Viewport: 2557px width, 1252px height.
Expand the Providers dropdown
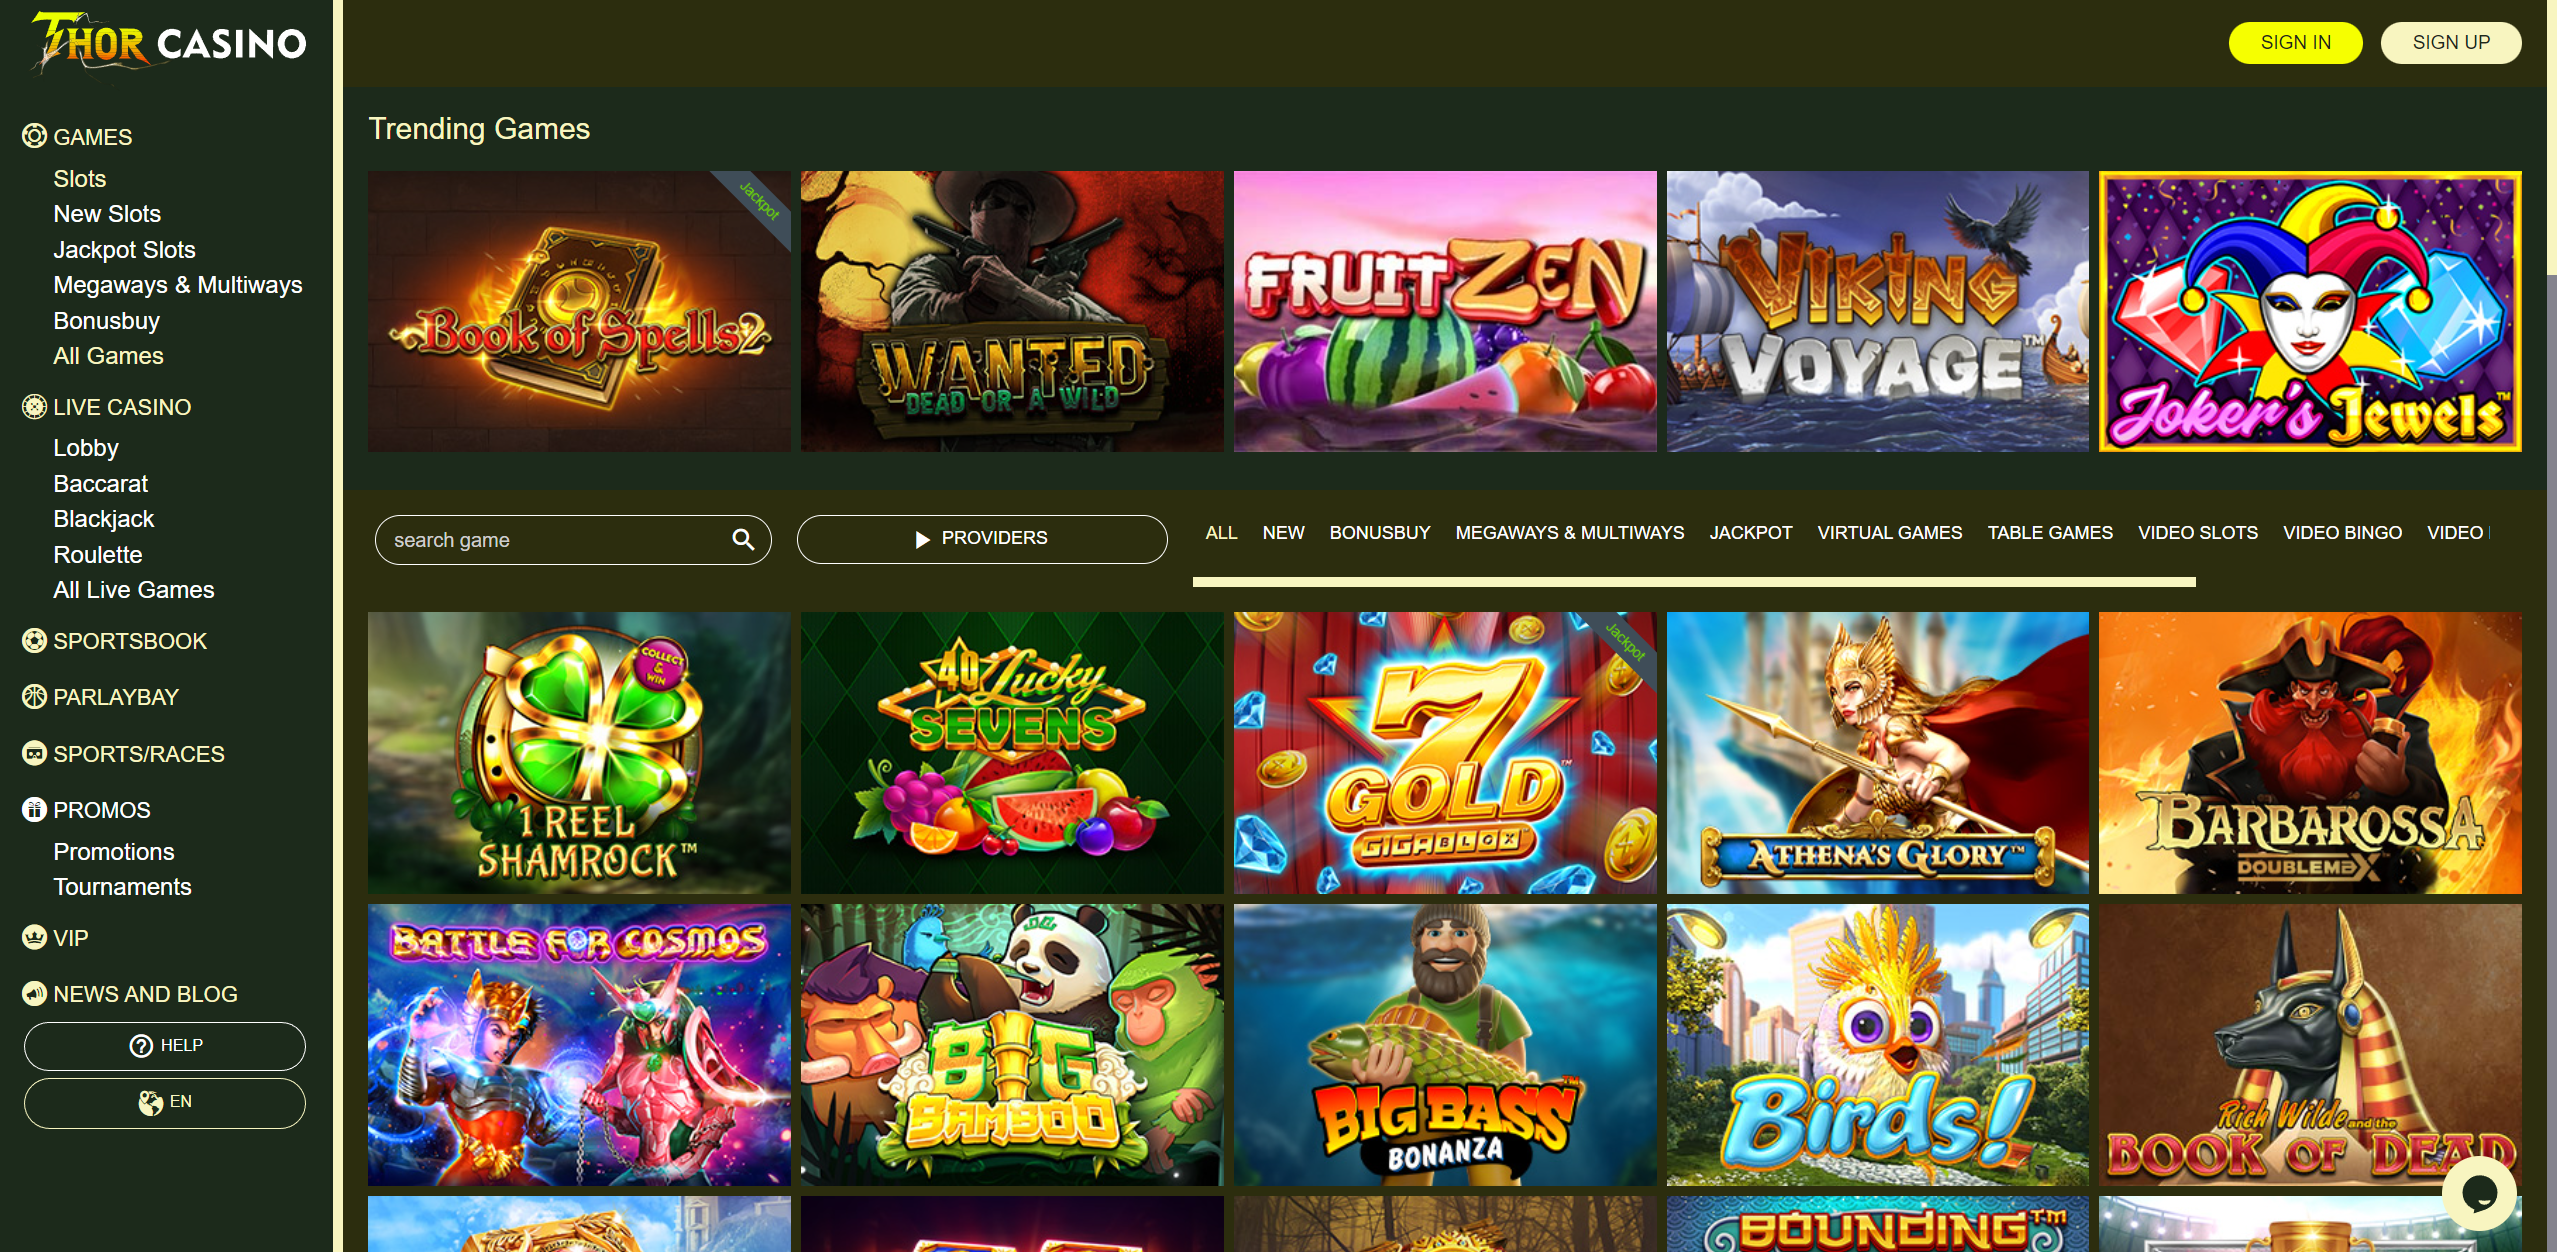point(981,539)
